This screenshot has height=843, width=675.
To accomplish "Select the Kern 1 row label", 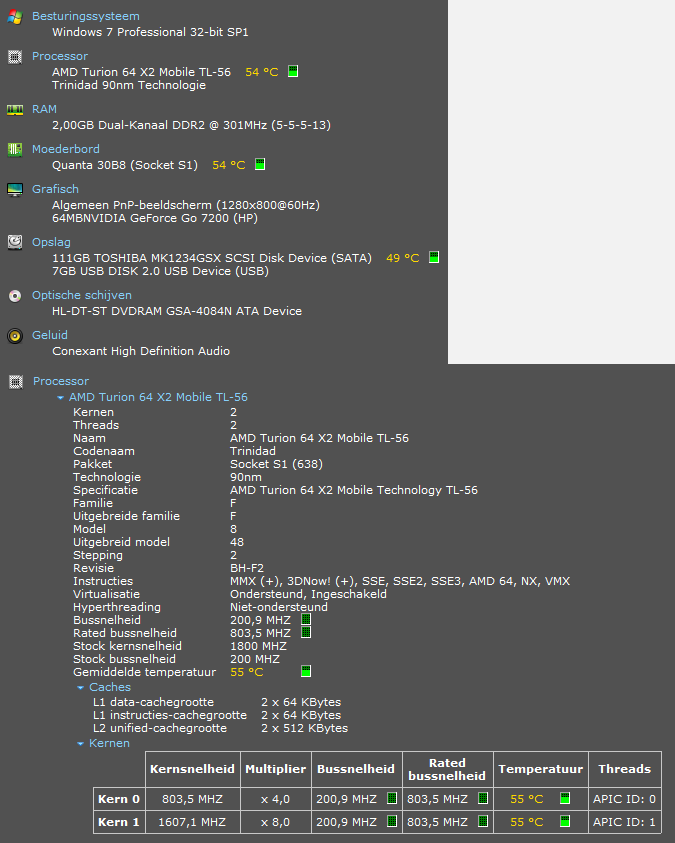I will (x=119, y=822).
